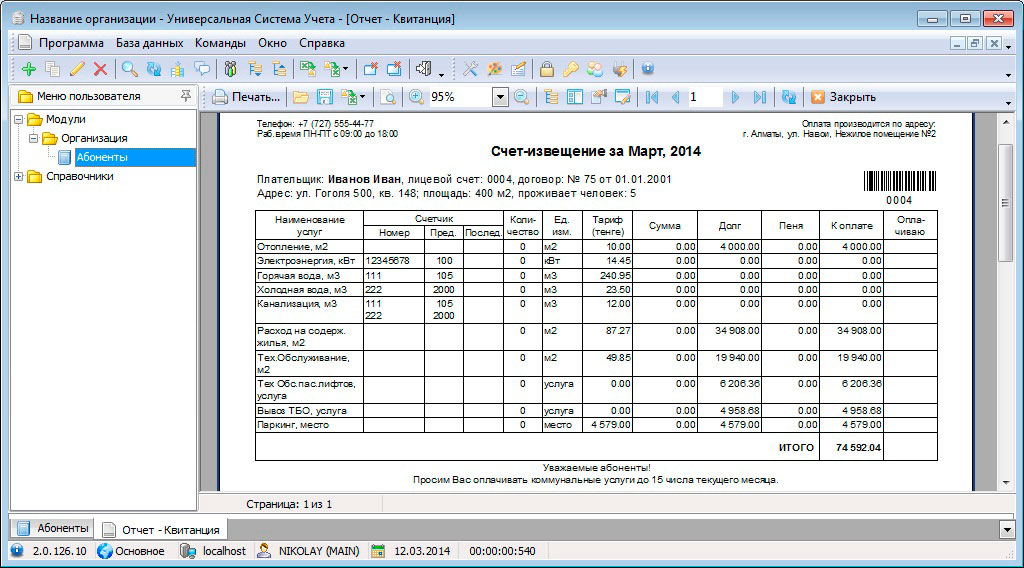Click the Электроэнергия, кВт row label
The height and width of the screenshot is (568, 1024).
point(306,261)
